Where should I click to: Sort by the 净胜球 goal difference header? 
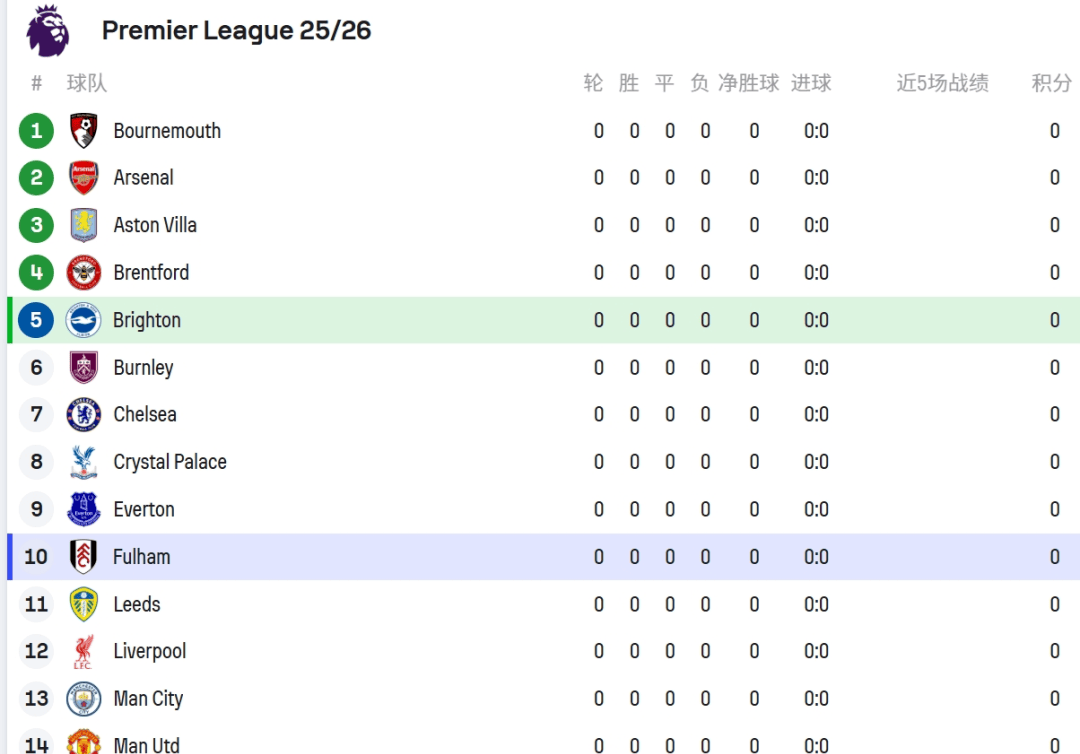pyautogui.click(x=748, y=83)
